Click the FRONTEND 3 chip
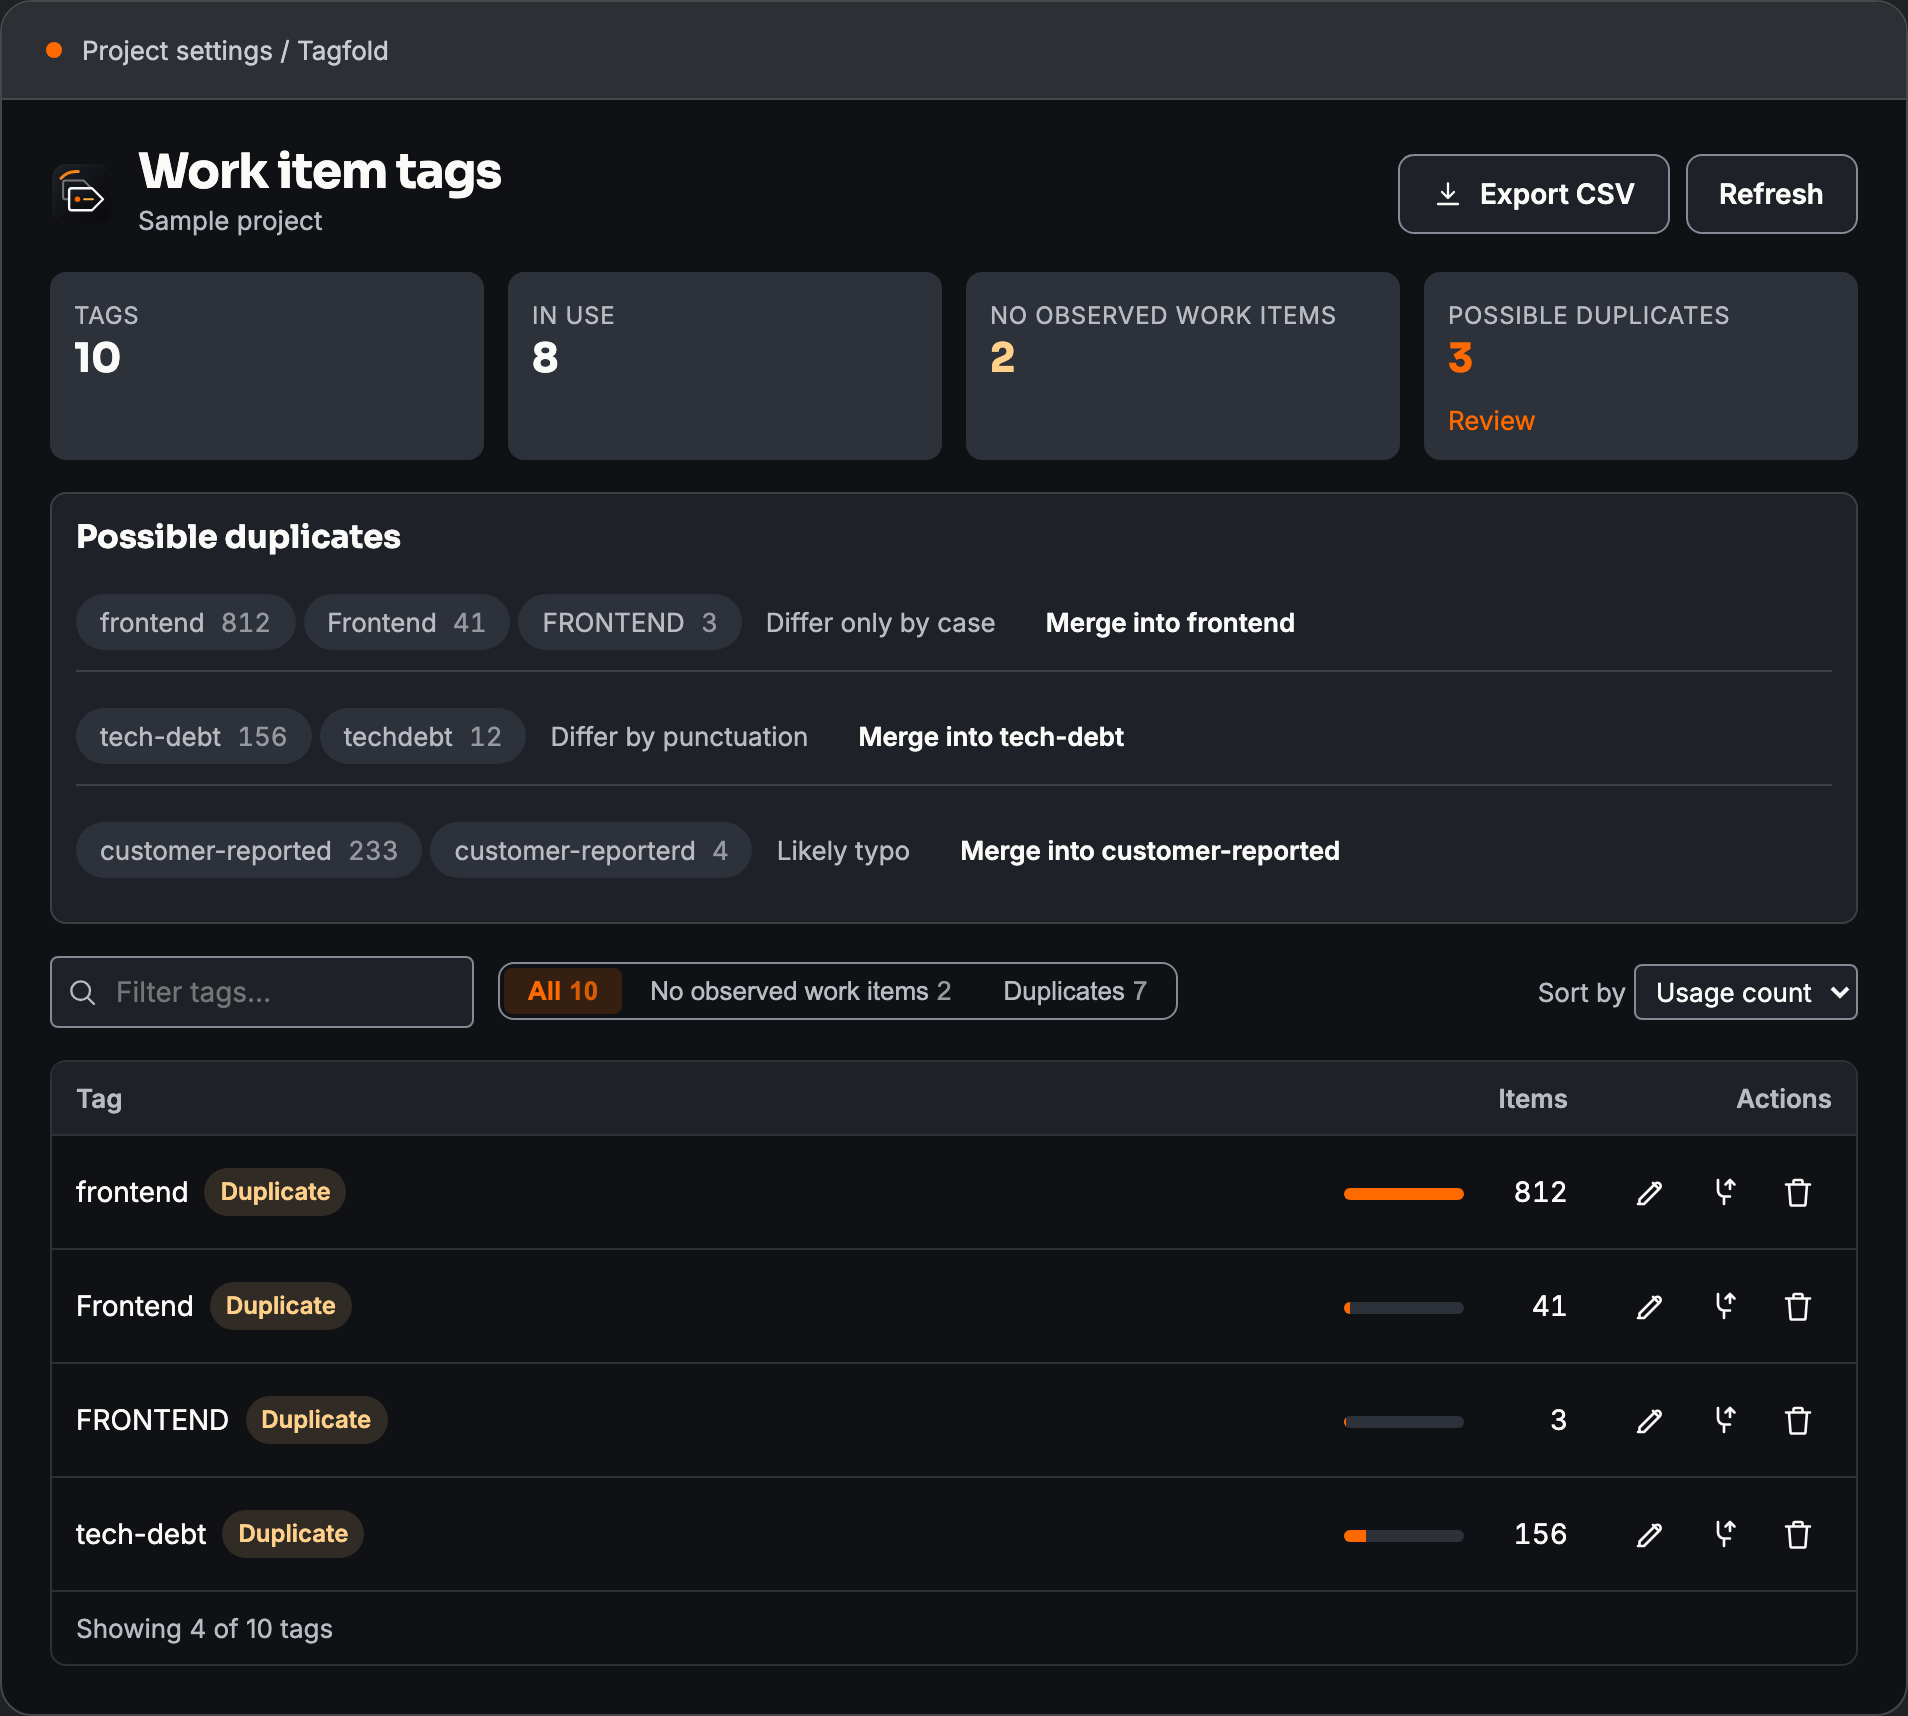1908x1716 pixels. tap(629, 623)
